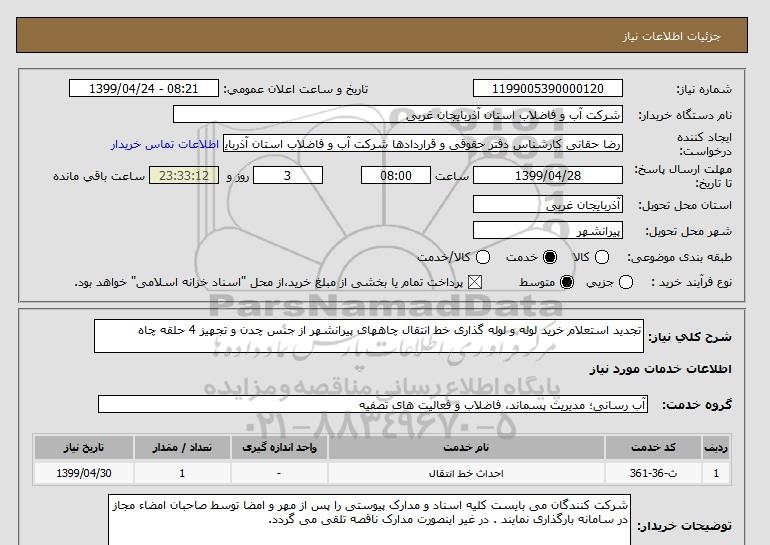Click the public announcement date field 1399/04/24
770x545 pixels.
(x=143, y=88)
